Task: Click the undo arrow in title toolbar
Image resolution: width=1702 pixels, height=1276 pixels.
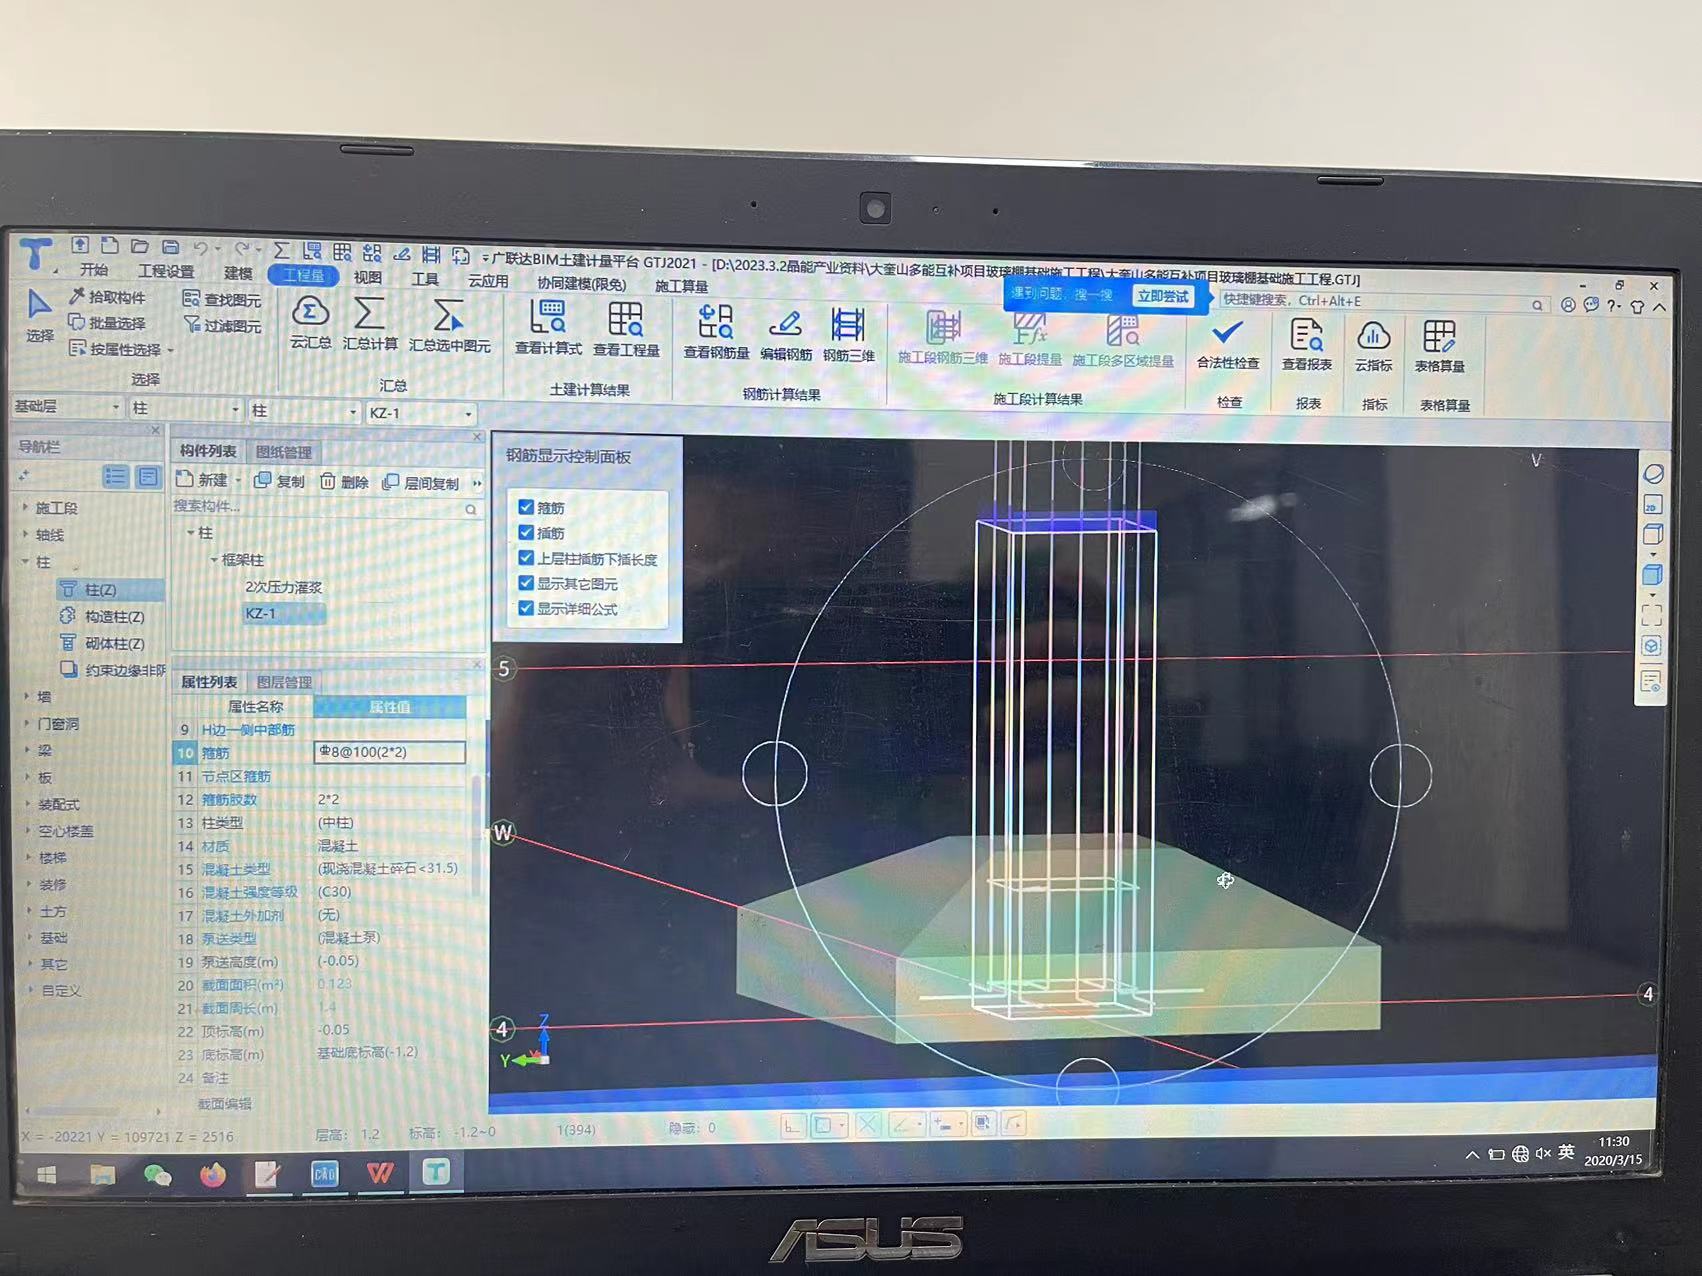Action: tap(201, 248)
